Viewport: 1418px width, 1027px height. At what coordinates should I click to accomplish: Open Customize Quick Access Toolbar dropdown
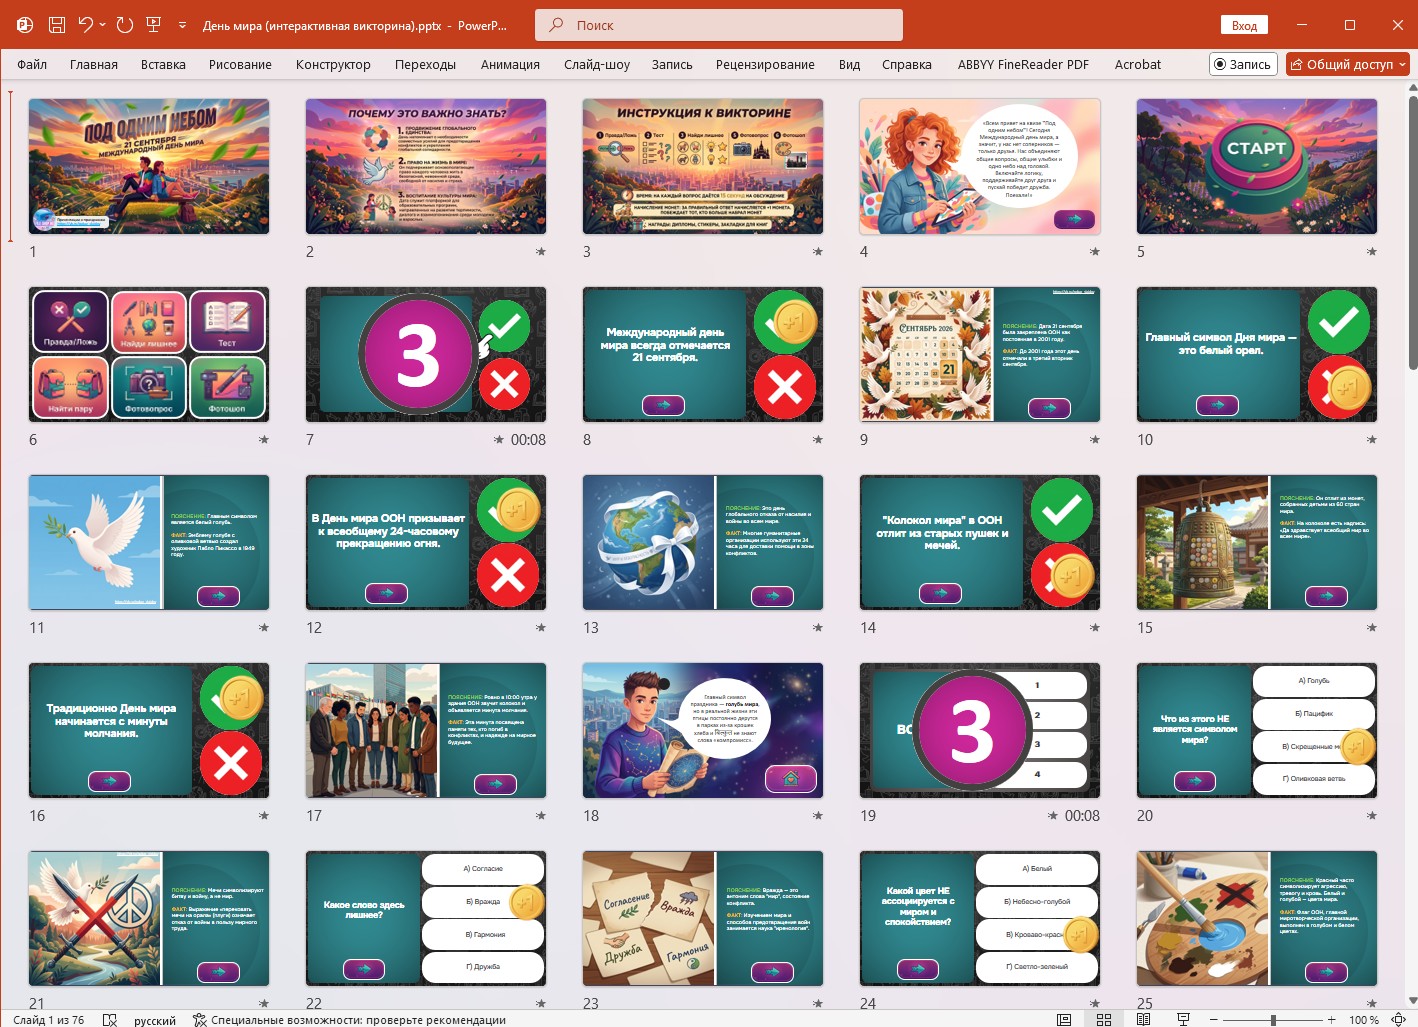[182, 25]
